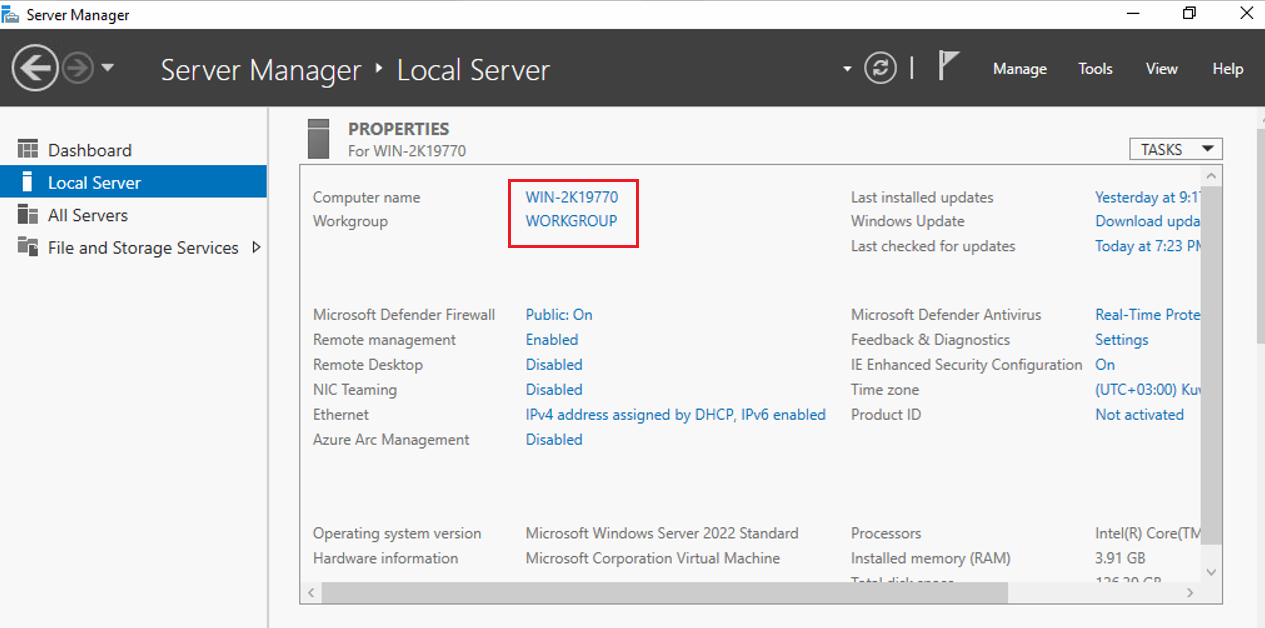1265x628 pixels.
Task: Click the back navigation arrow
Action: click(34, 67)
